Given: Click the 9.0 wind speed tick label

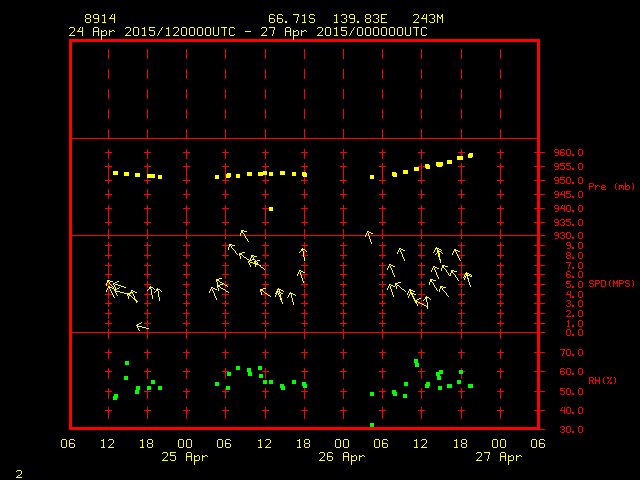Looking at the screenshot, I should [x=574, y=246].
